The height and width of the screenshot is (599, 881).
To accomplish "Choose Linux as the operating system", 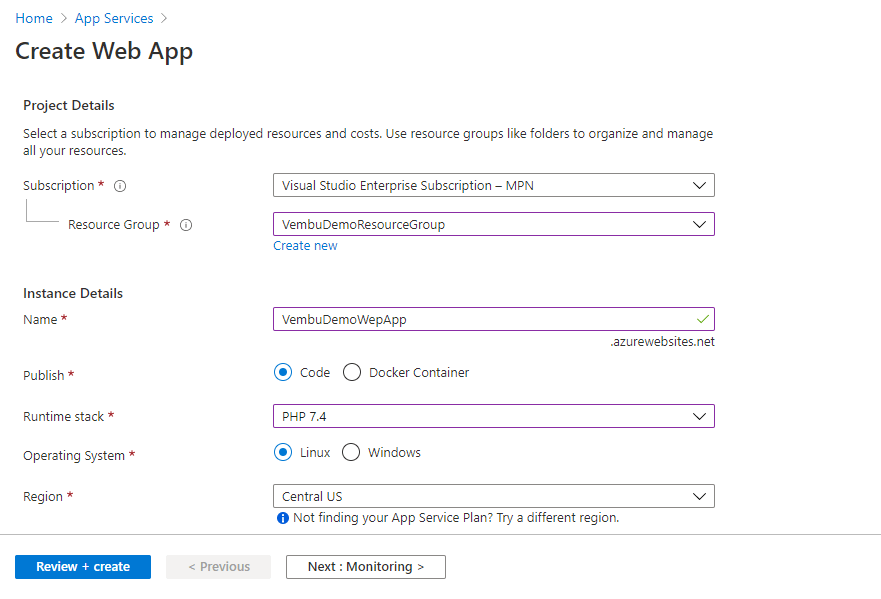I will pos(283,452).
